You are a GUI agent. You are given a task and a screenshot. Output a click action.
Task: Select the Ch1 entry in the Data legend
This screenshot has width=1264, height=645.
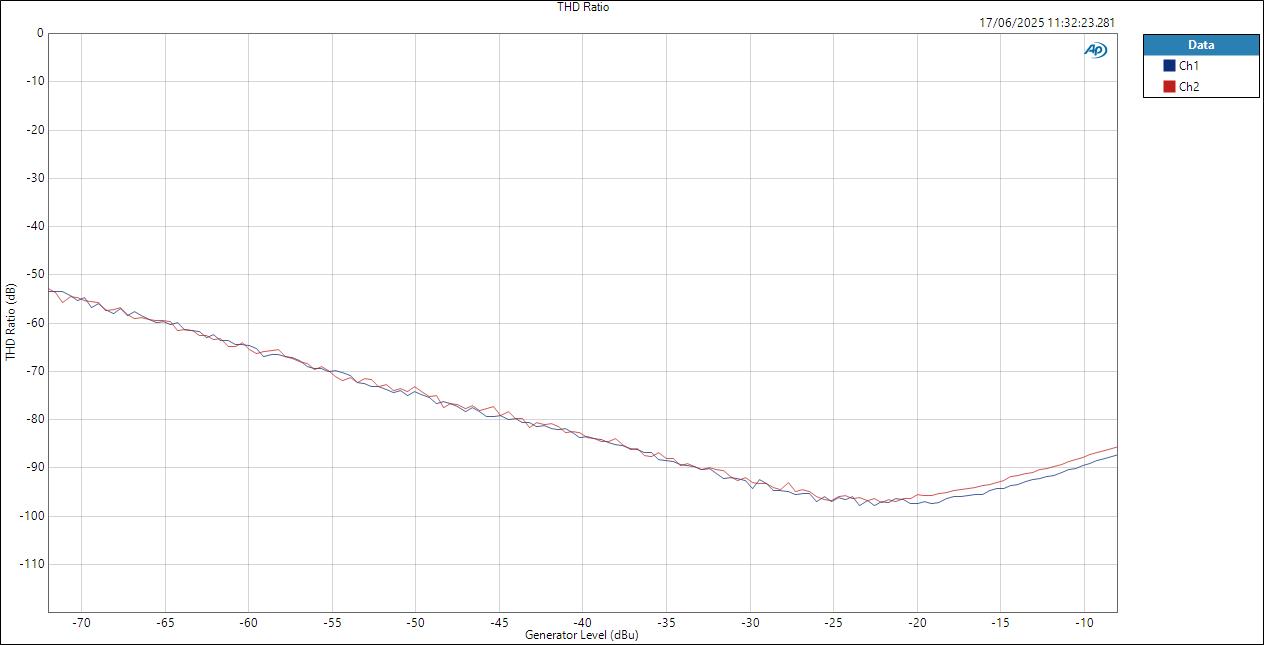1188,63
